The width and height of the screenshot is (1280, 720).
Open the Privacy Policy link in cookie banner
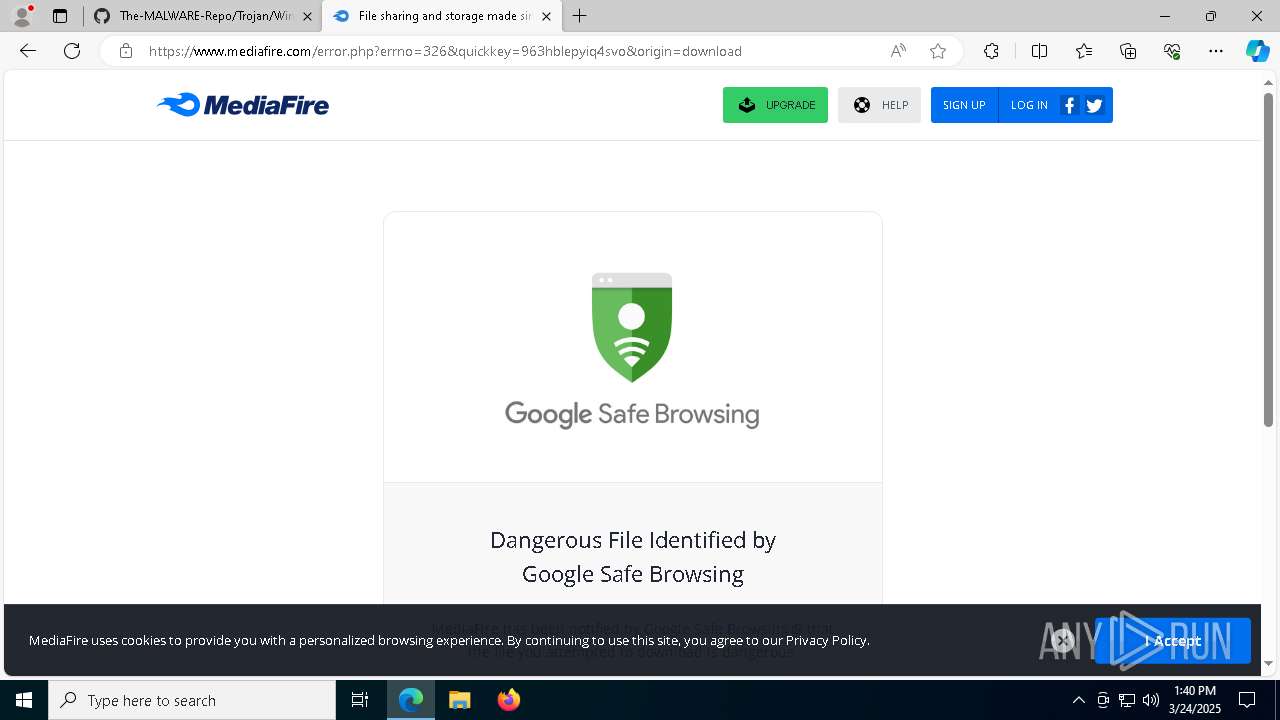826,640
